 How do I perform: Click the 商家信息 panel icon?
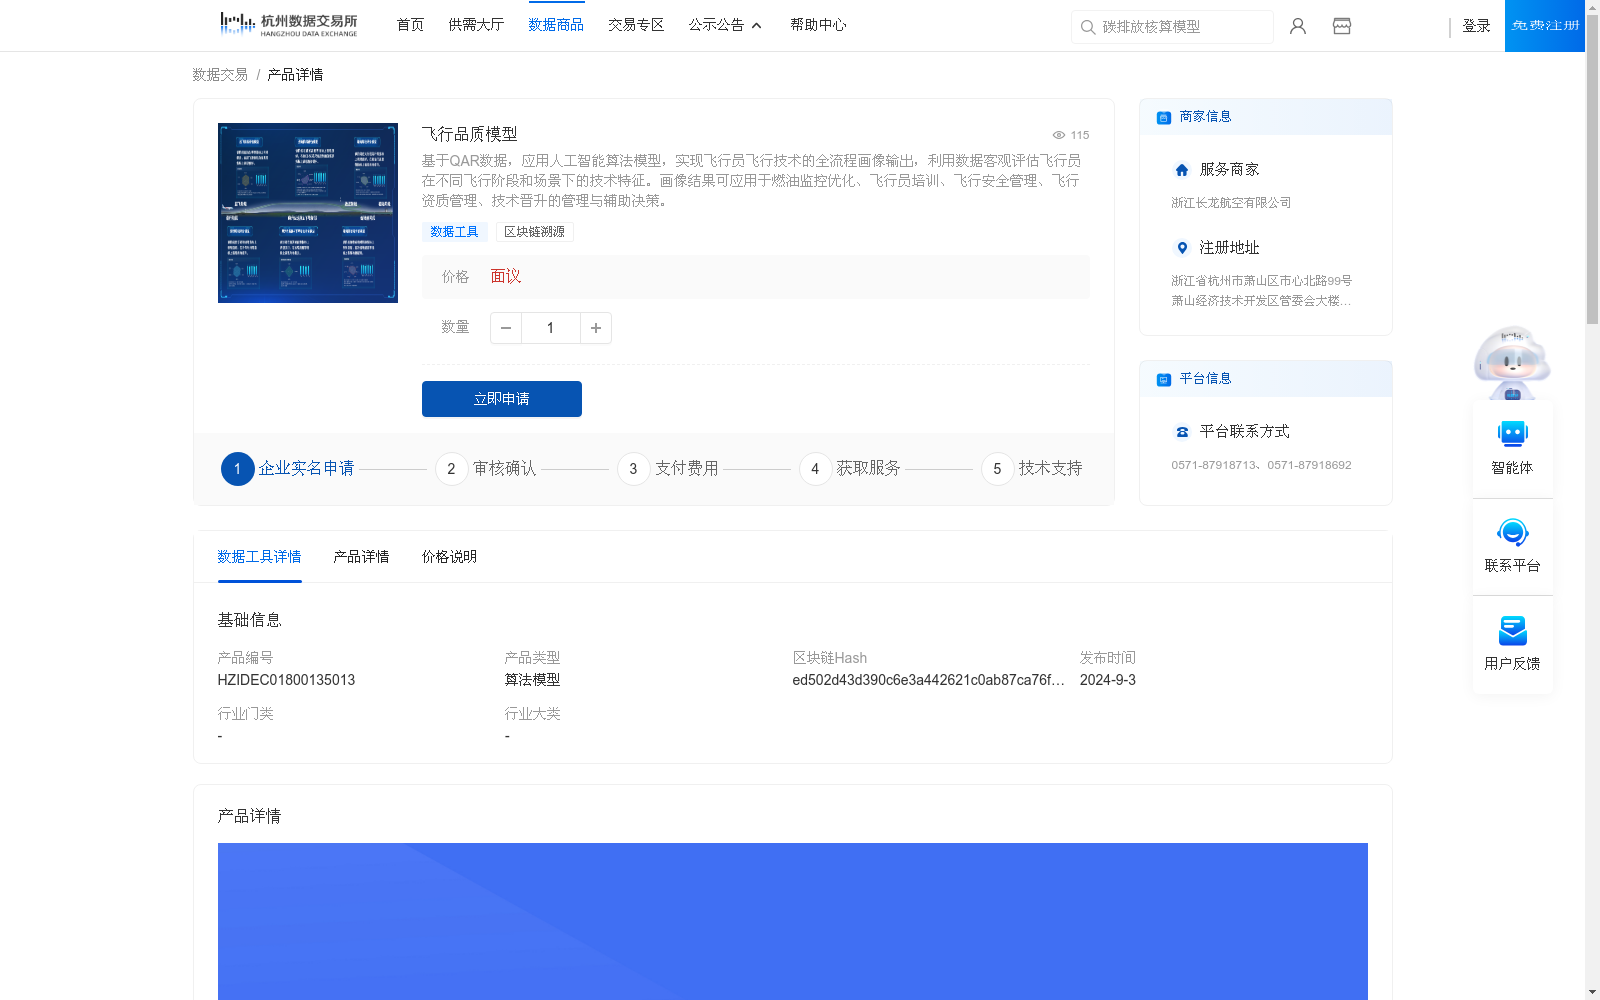click(x=1164, y=117)
